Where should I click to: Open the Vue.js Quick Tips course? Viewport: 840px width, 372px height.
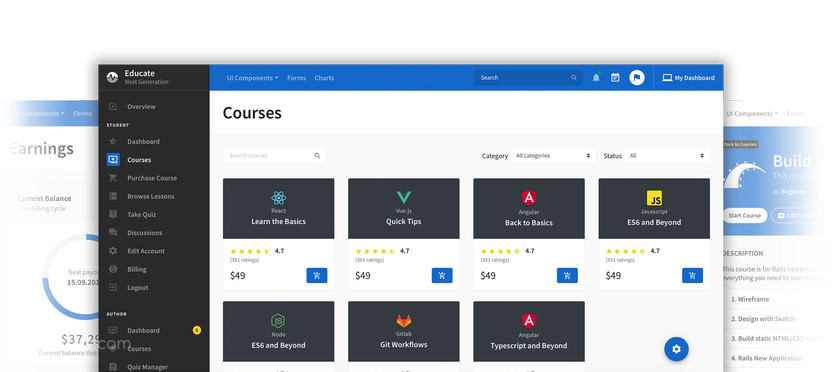tap(403, 209)
